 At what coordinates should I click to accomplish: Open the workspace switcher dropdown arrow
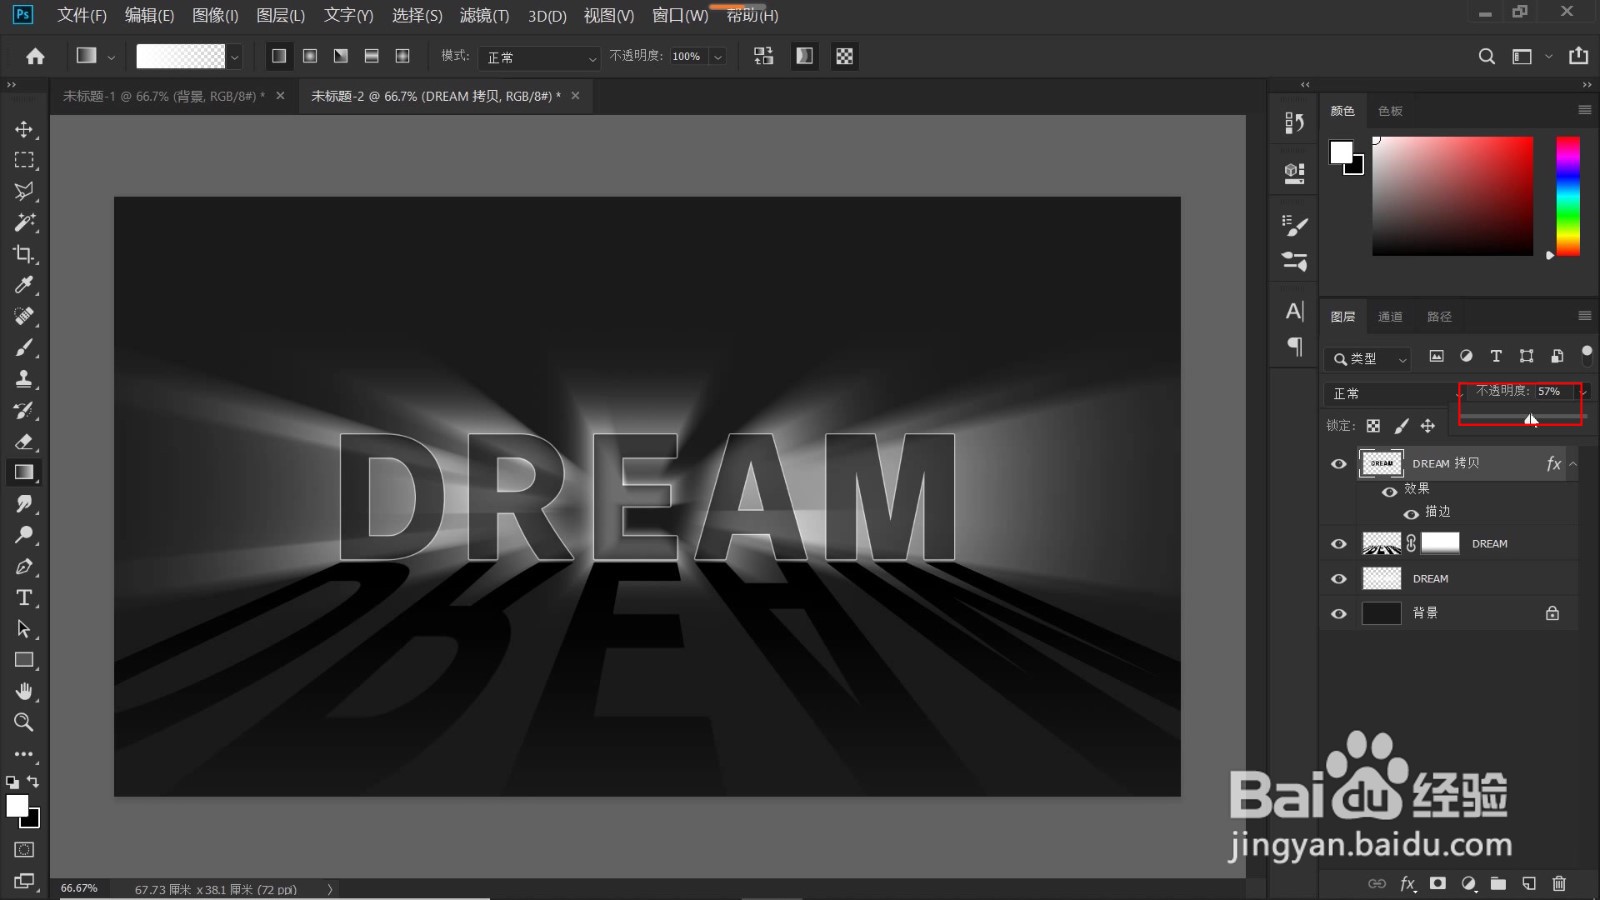1549,56
